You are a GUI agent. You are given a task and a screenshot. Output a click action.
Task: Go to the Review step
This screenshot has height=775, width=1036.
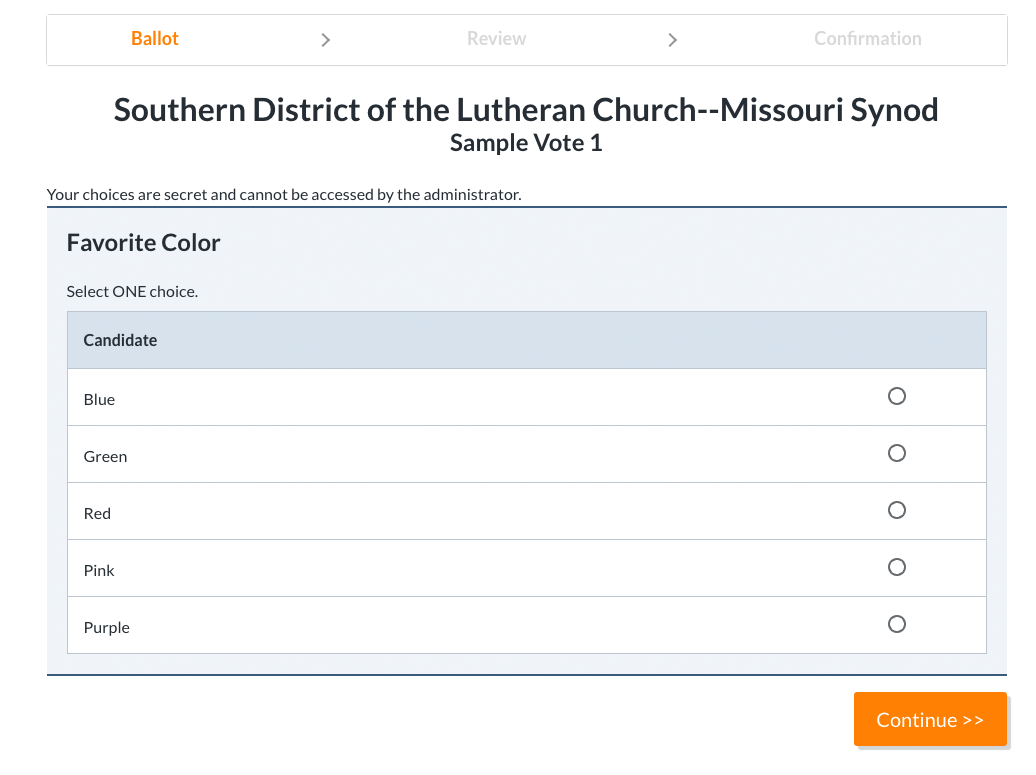pyautogui.click(x=496, y=39)
